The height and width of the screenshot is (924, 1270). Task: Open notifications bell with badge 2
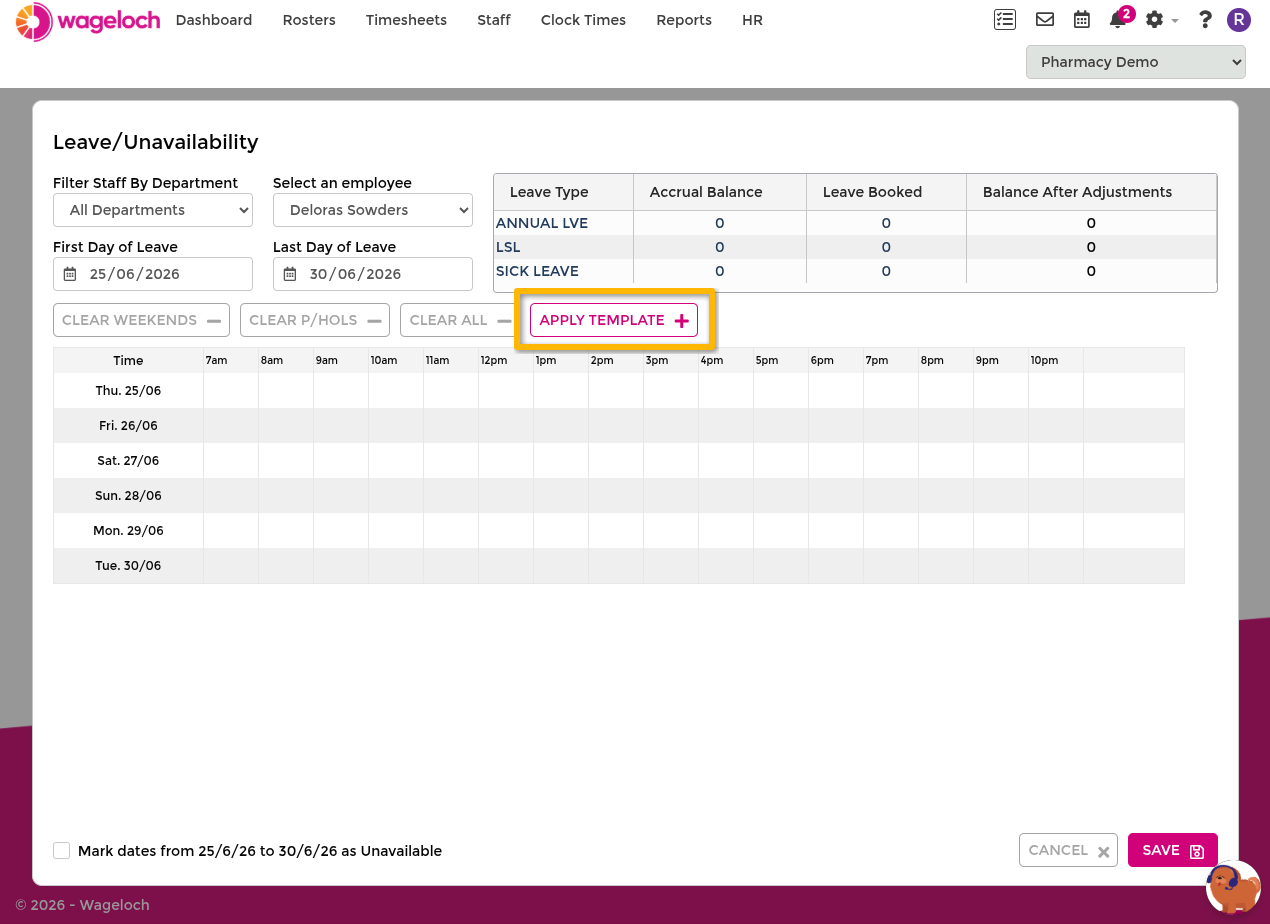pos(1120,19)
